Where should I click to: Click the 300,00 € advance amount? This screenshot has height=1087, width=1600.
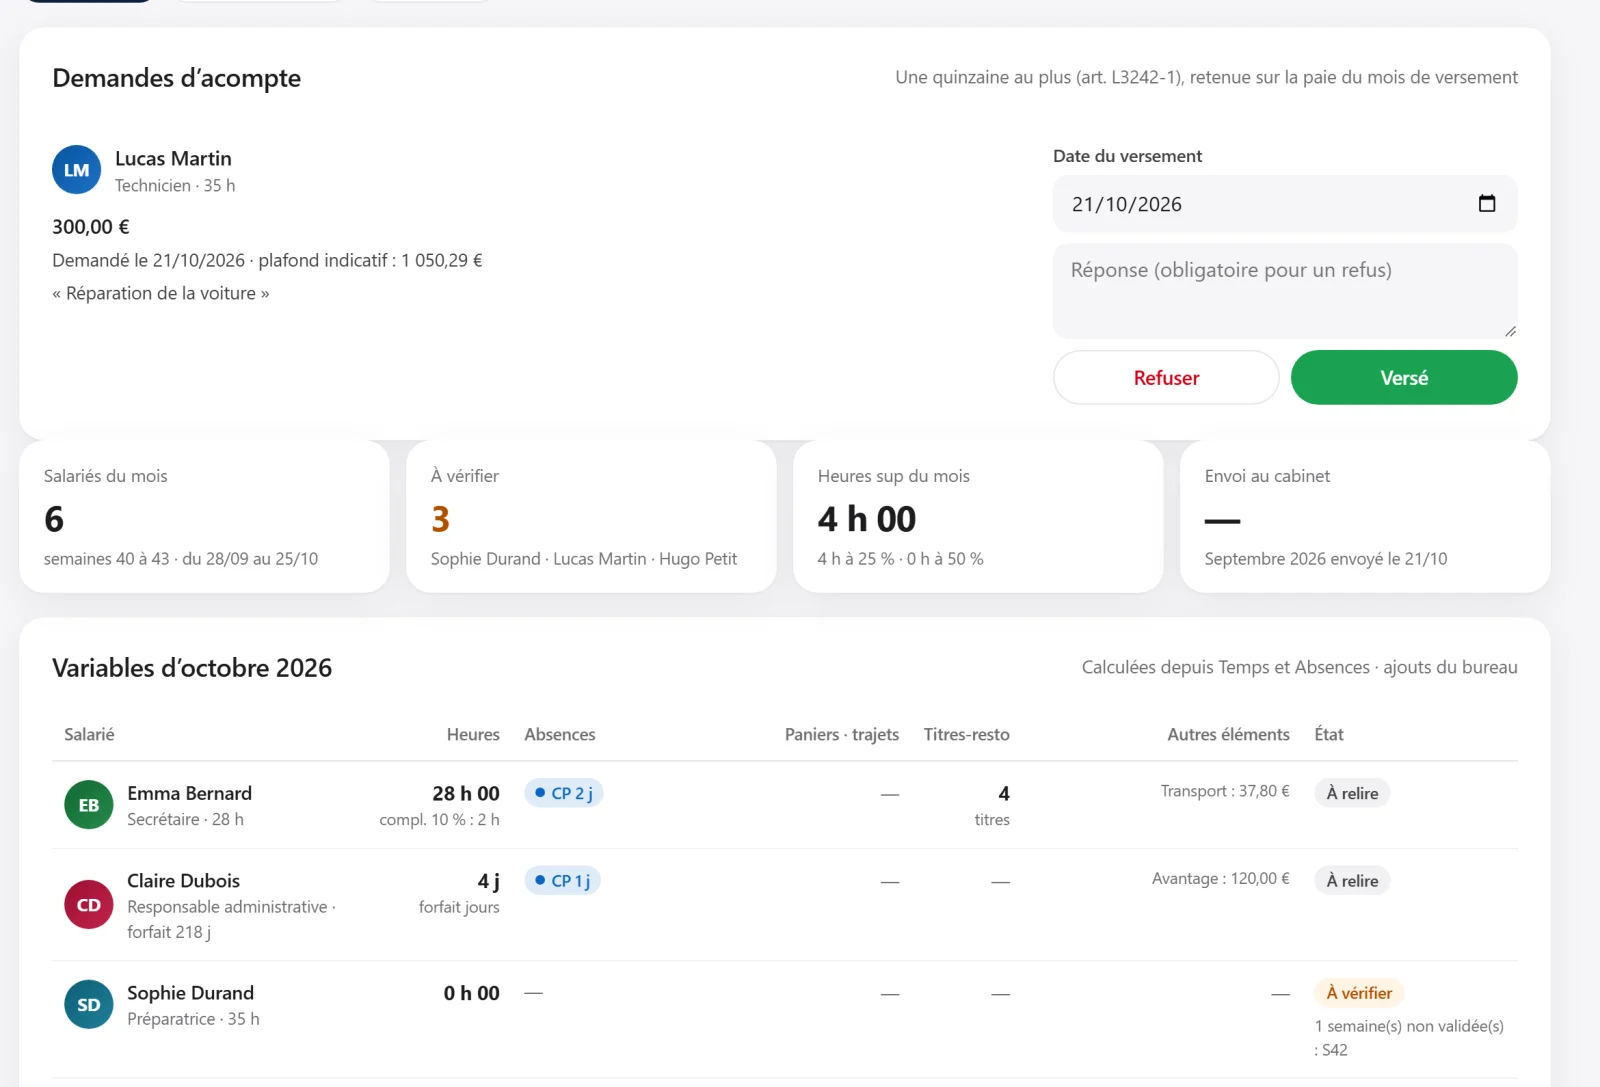click(91, 227)
